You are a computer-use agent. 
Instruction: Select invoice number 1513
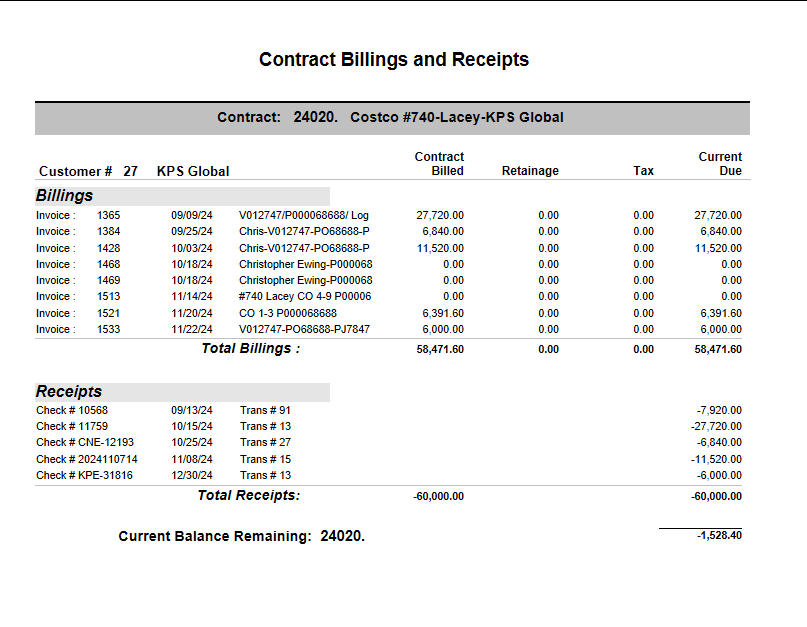(109, 296)
